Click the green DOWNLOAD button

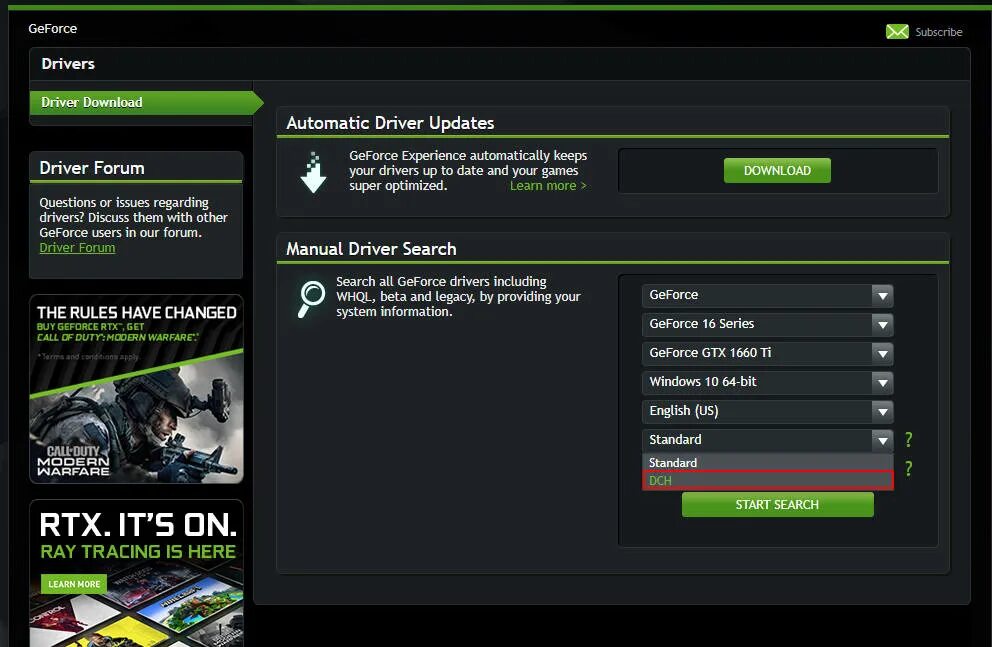coord(777,171)
